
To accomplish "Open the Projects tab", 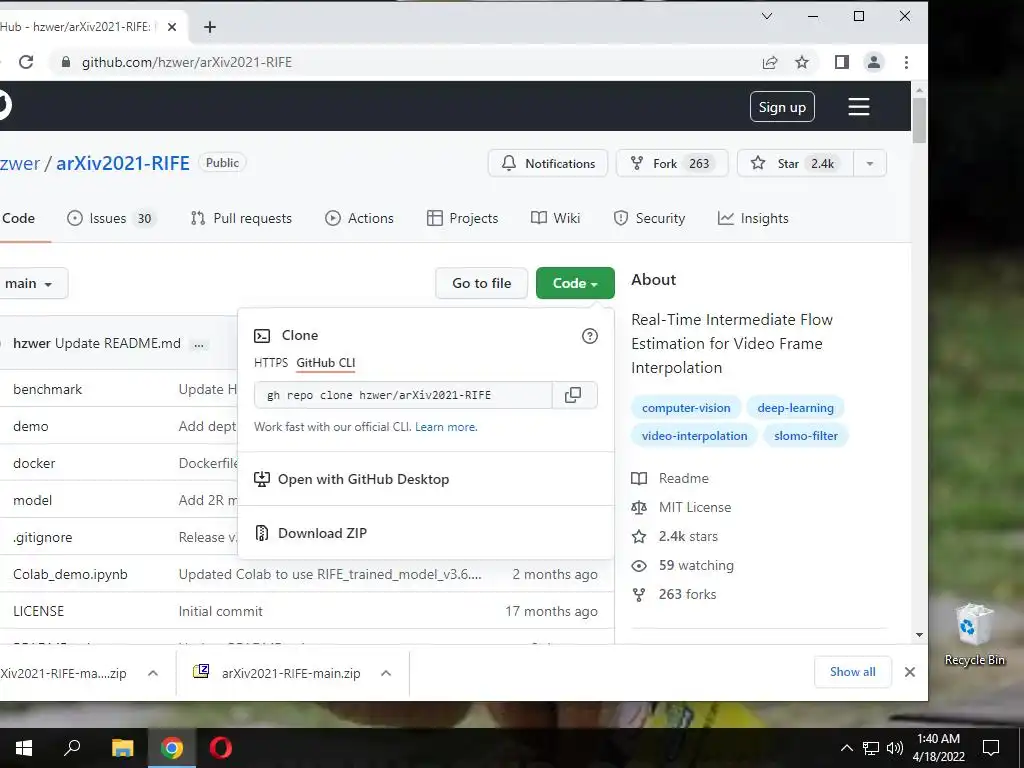I will tap(462, 218).
